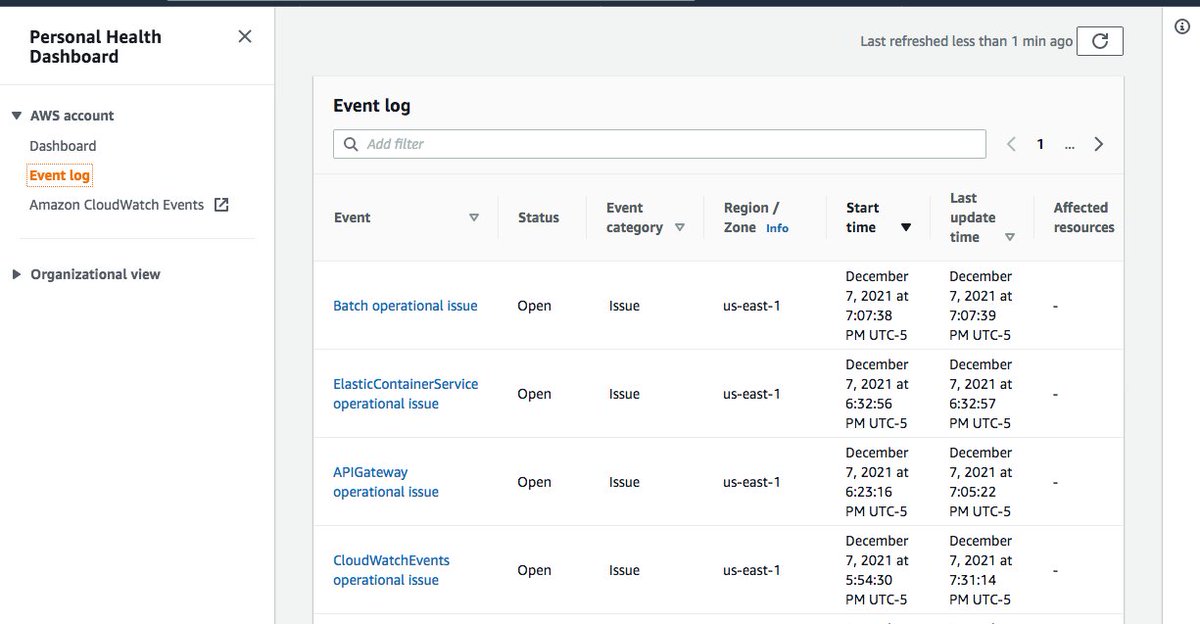Image resolution: width=1200 pixels, height=624 pixels.
Task: Sort by Start time arrow
Action: pyautogui.click(x=906, y=228)
